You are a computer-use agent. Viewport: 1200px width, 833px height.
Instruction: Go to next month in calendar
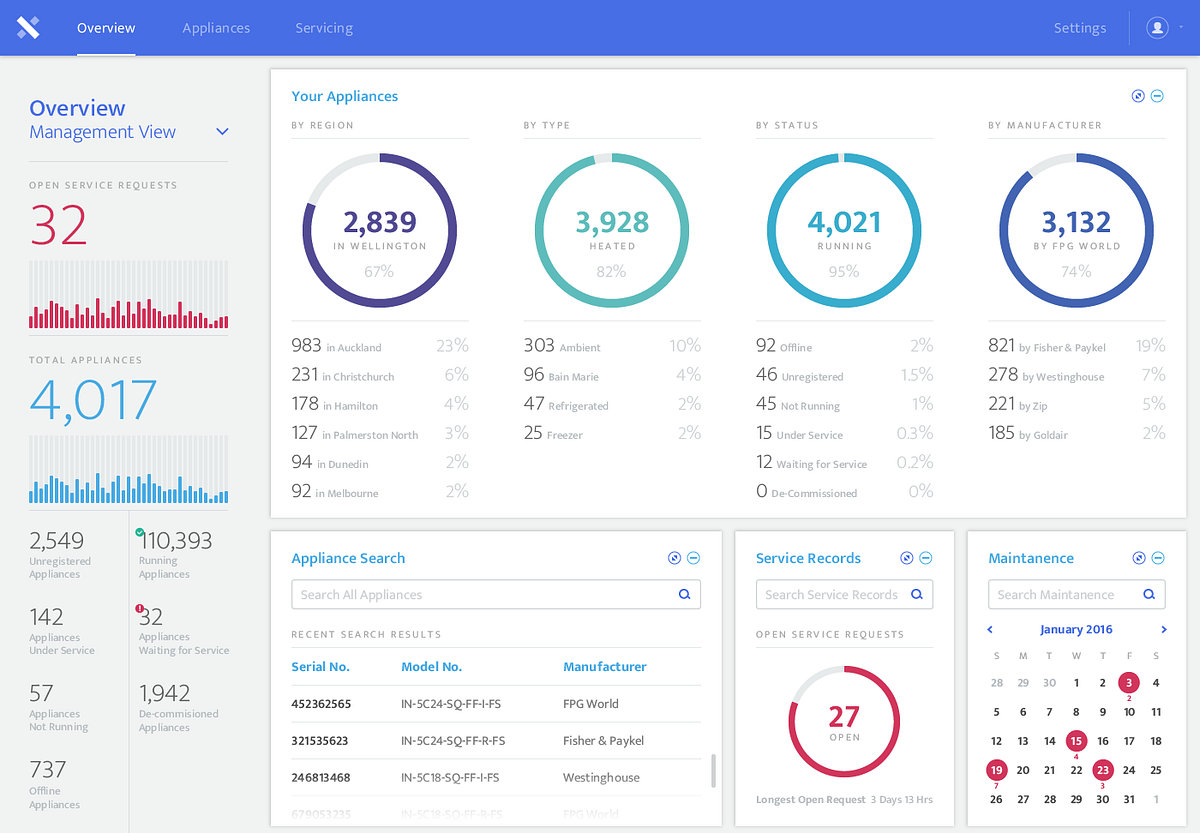[x=1164, y=629]
